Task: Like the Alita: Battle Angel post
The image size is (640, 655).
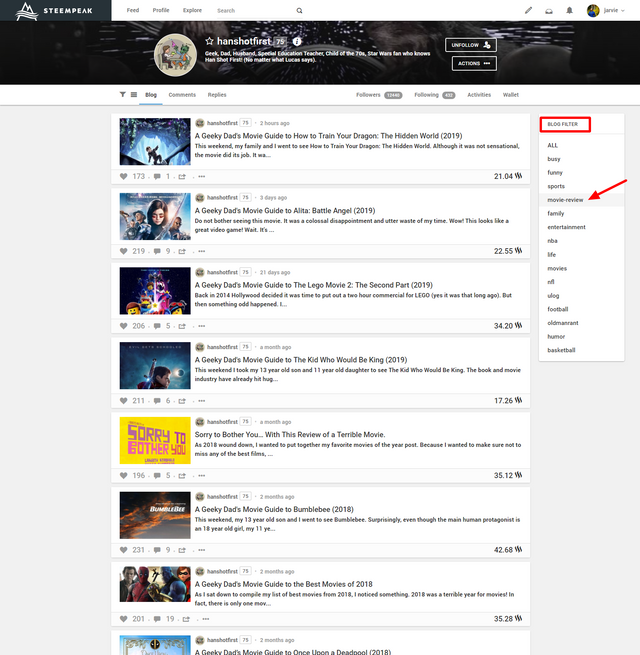Action: click(124, 251)
